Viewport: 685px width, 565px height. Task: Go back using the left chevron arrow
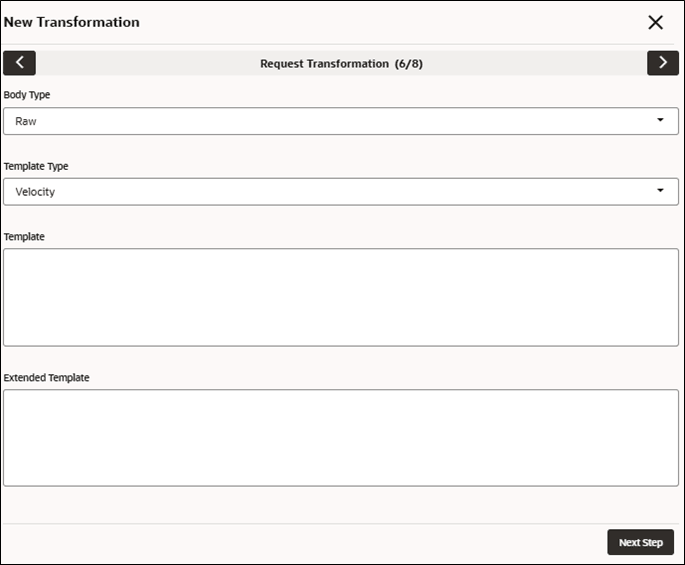pyautogui.click(x=19, y=63)
